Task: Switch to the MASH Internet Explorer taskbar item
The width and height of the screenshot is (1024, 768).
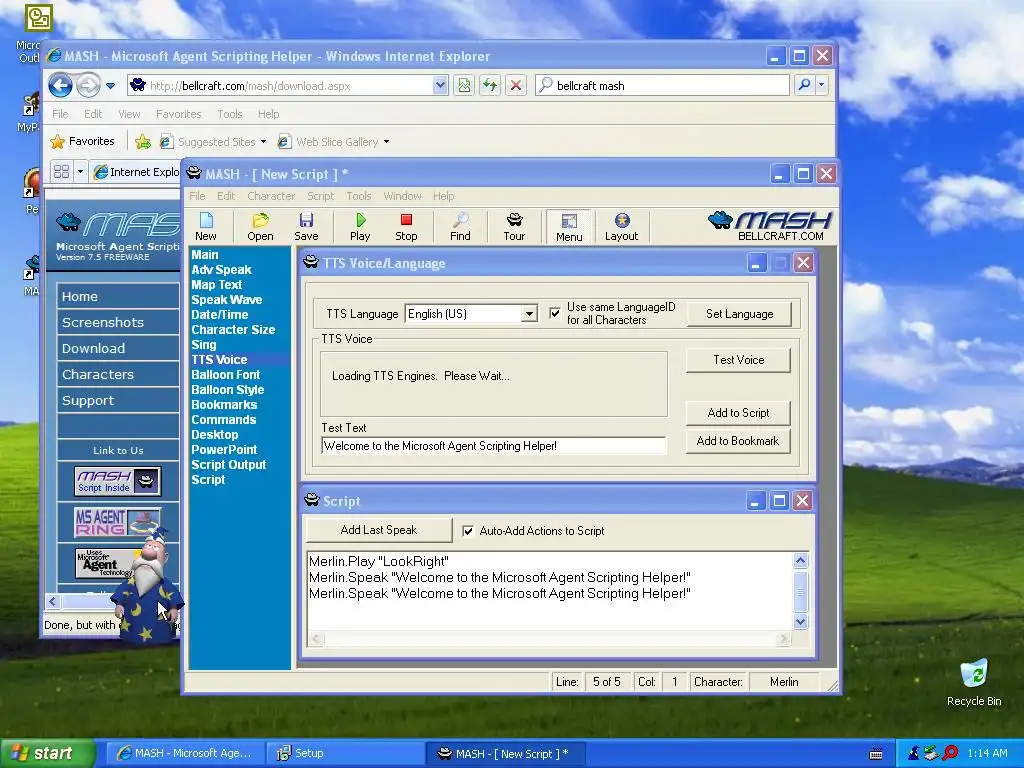Action: (x=185, y=753)
